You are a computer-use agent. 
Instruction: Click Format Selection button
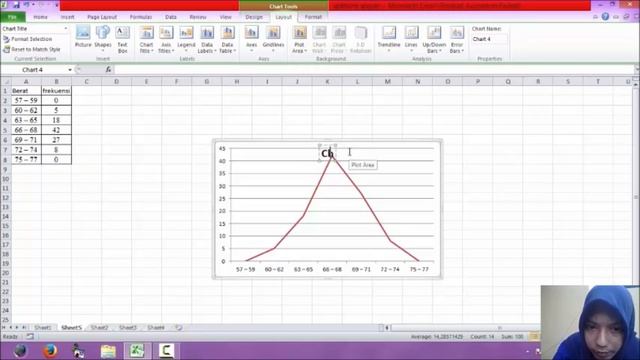[x=28, y=39]
